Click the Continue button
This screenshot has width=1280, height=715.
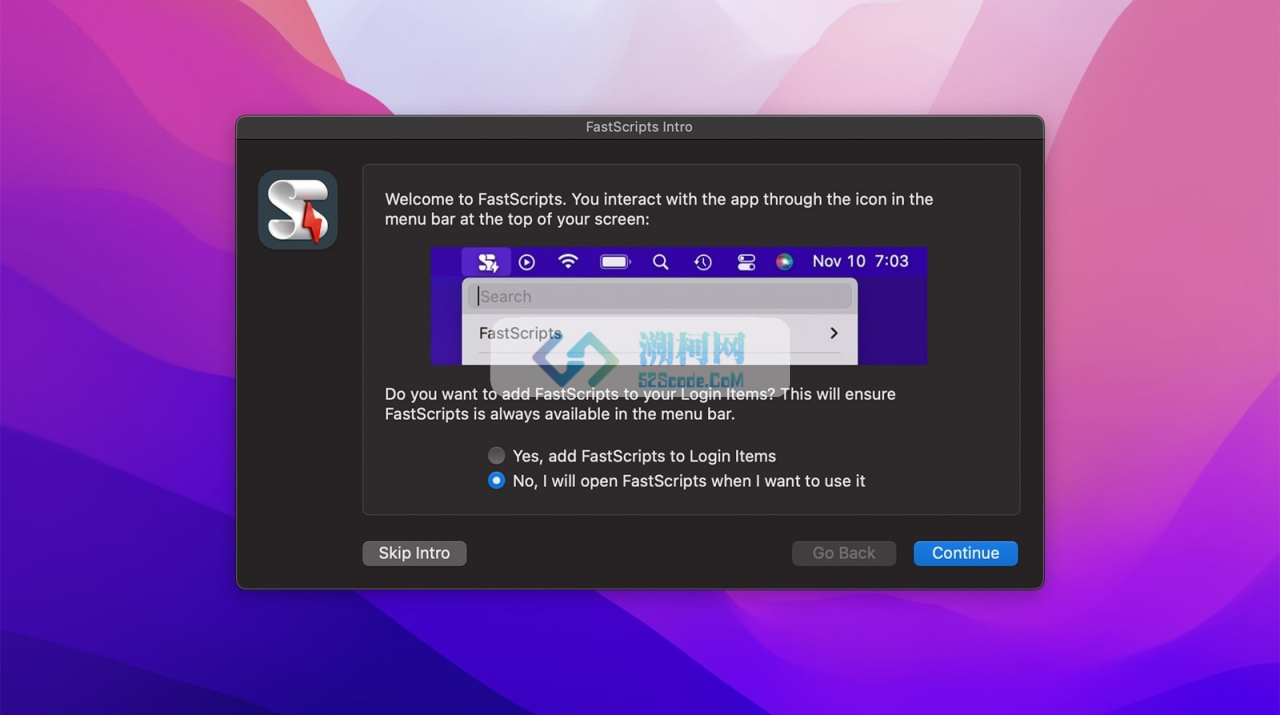965,553
